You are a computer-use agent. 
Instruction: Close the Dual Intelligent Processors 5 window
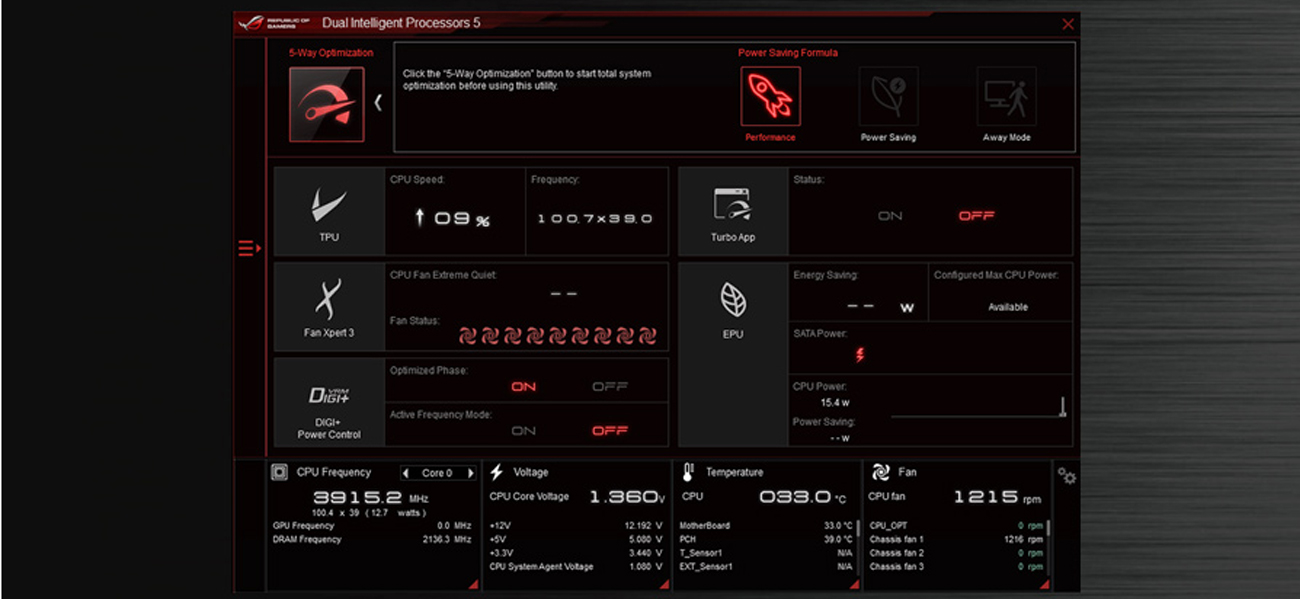(x=1068, y=24)
